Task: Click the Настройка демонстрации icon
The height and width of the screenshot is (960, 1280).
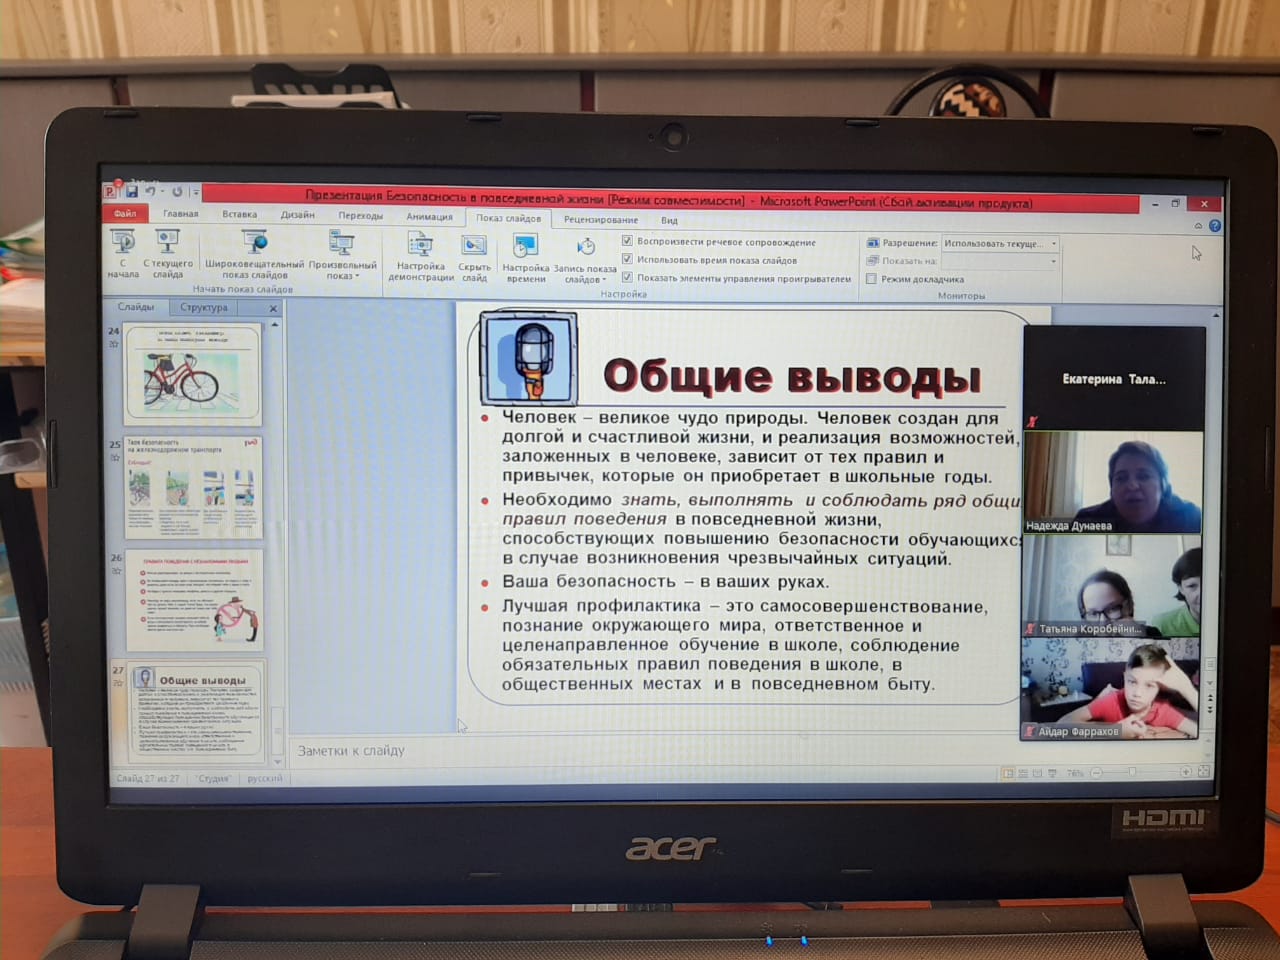Action: point(421,246)
